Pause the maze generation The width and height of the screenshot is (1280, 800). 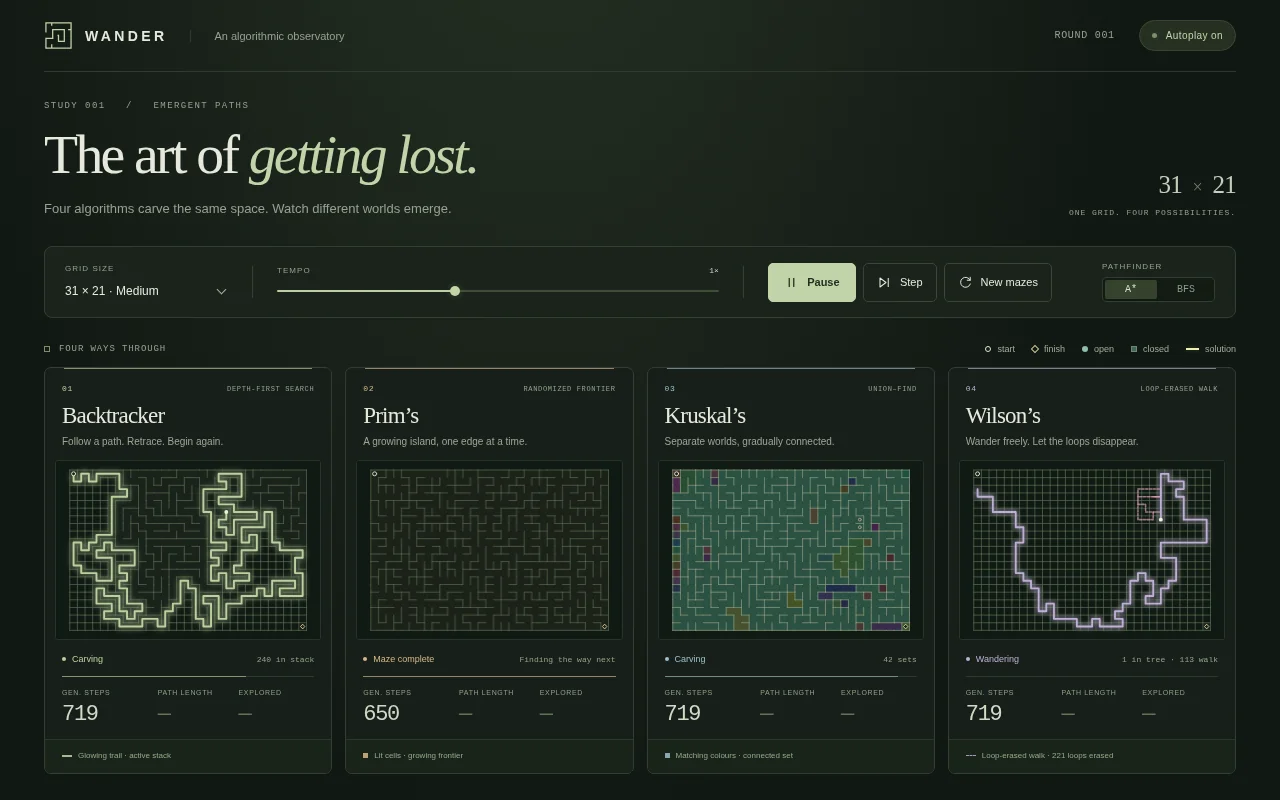coord(812,282)
